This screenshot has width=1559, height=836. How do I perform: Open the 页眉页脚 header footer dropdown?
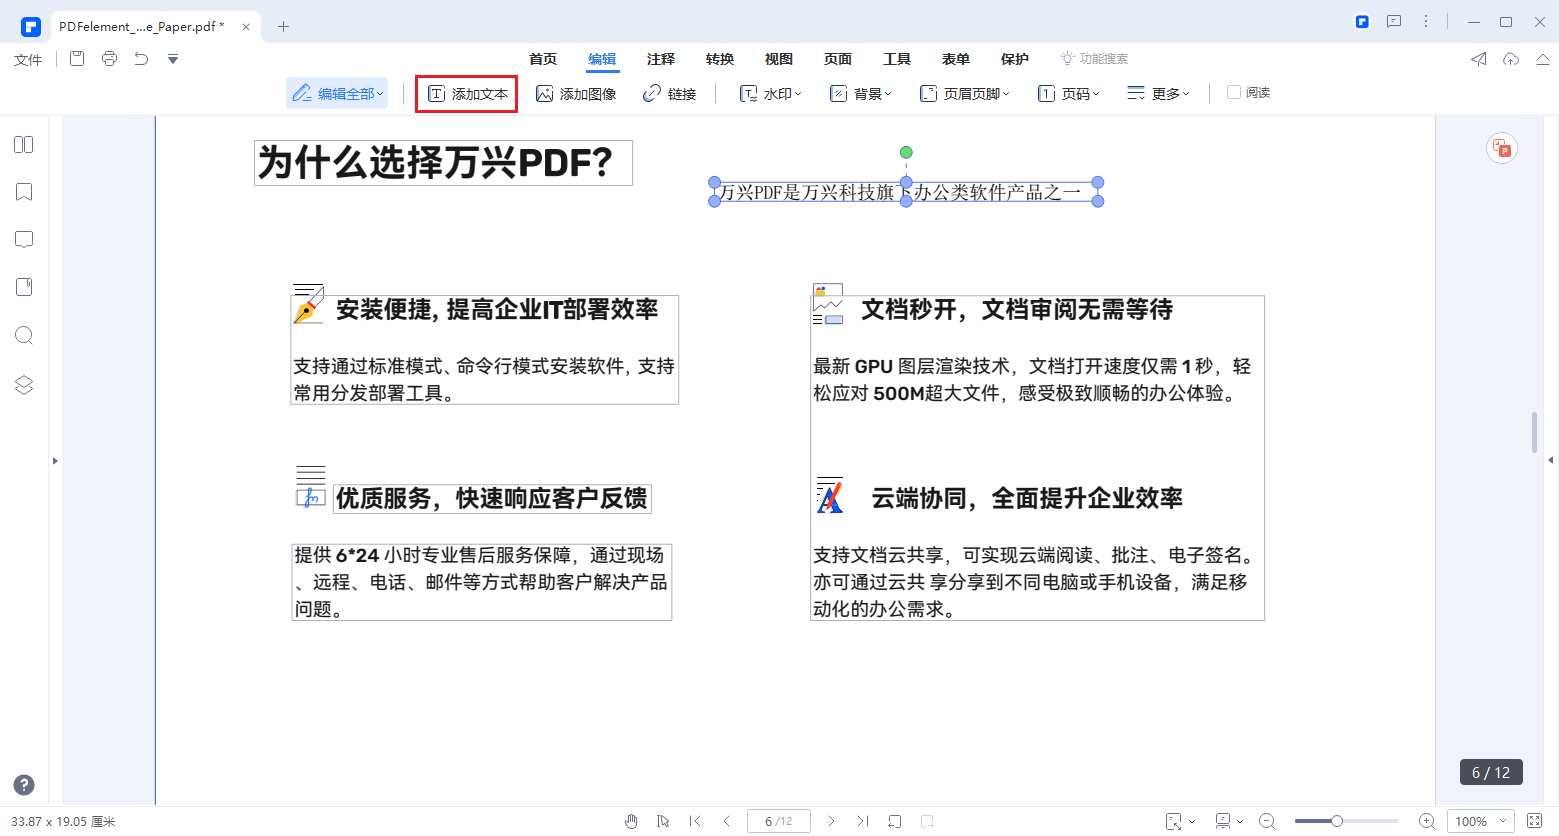[x=963, y=93]
